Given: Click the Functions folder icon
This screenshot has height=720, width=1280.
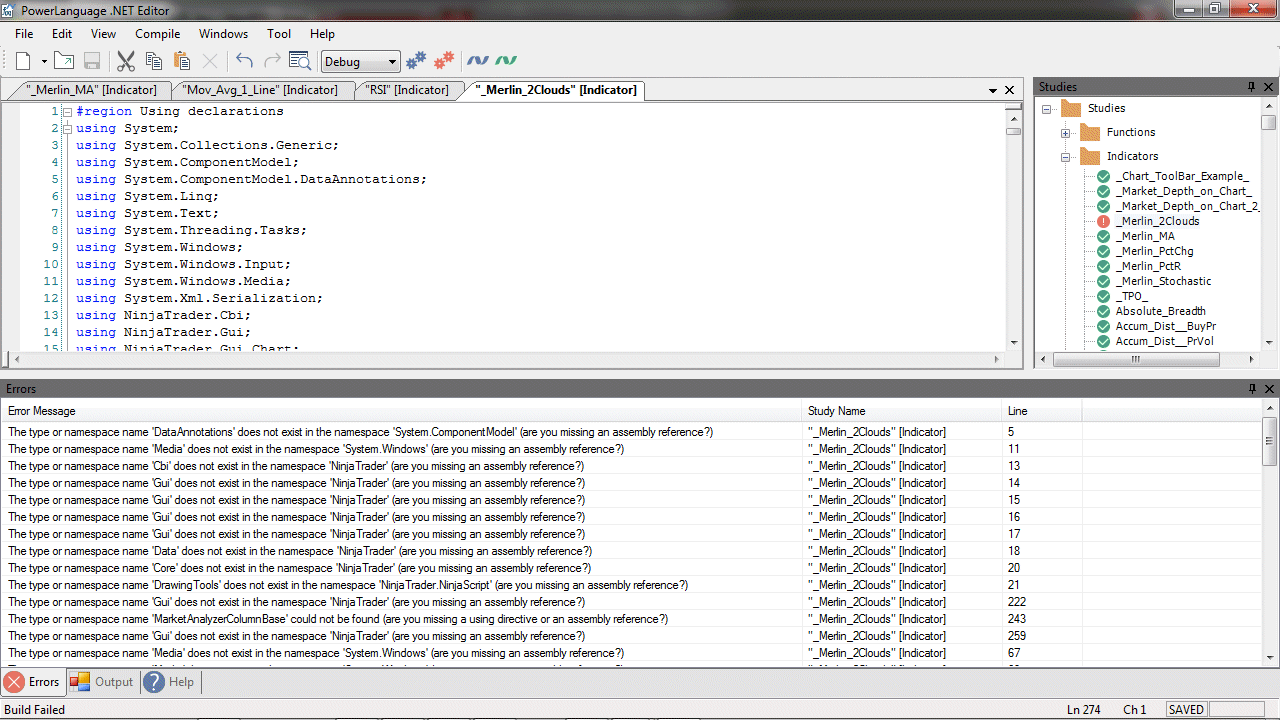Looking at the screenshot, I should pyautogui.click(x=1090, y=132).
